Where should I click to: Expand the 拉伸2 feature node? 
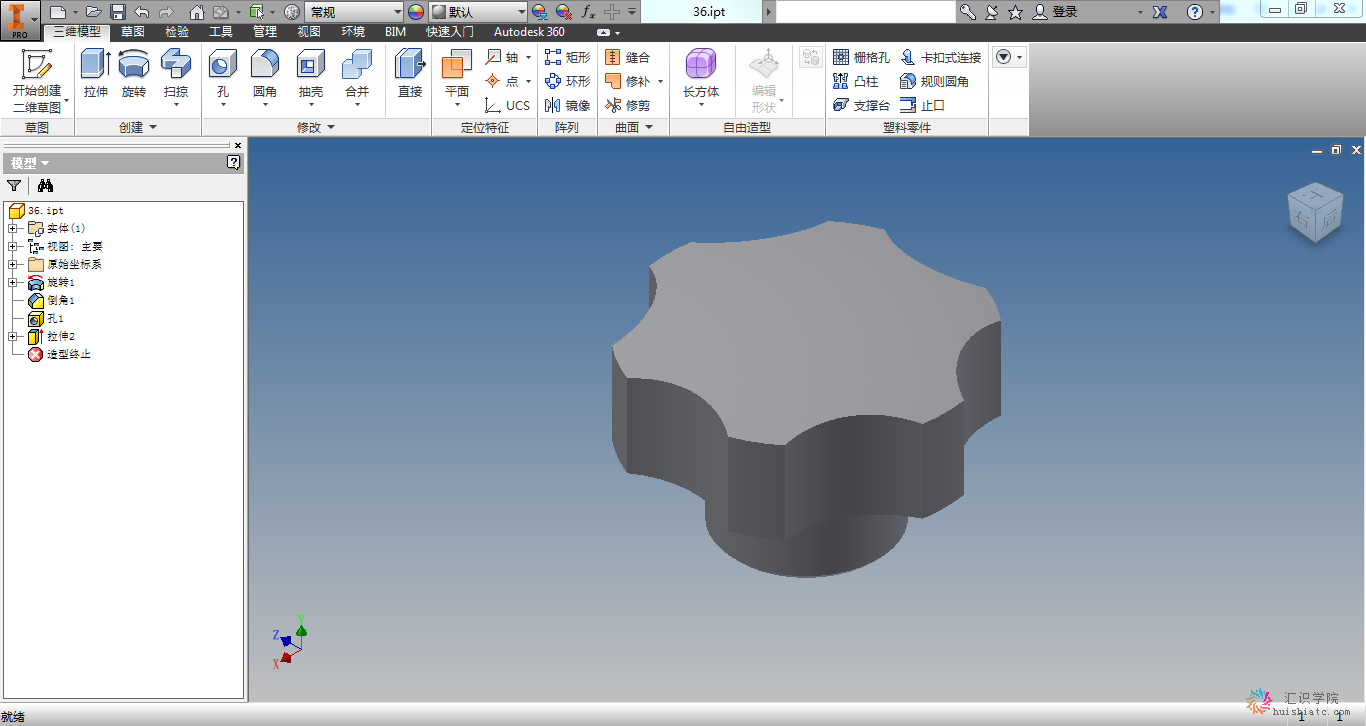12,336
